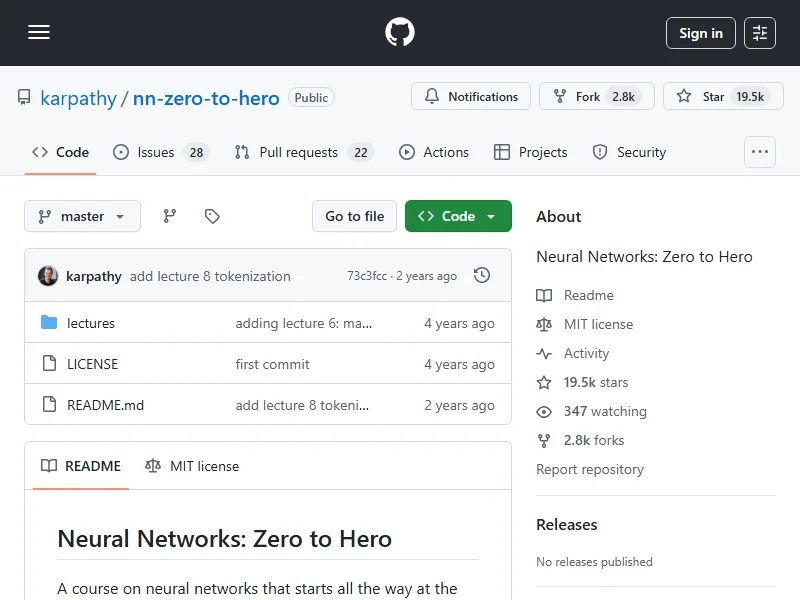Click the GitHub logo
The width and height of the screenshot is (800, 600).
pos(400,33)
